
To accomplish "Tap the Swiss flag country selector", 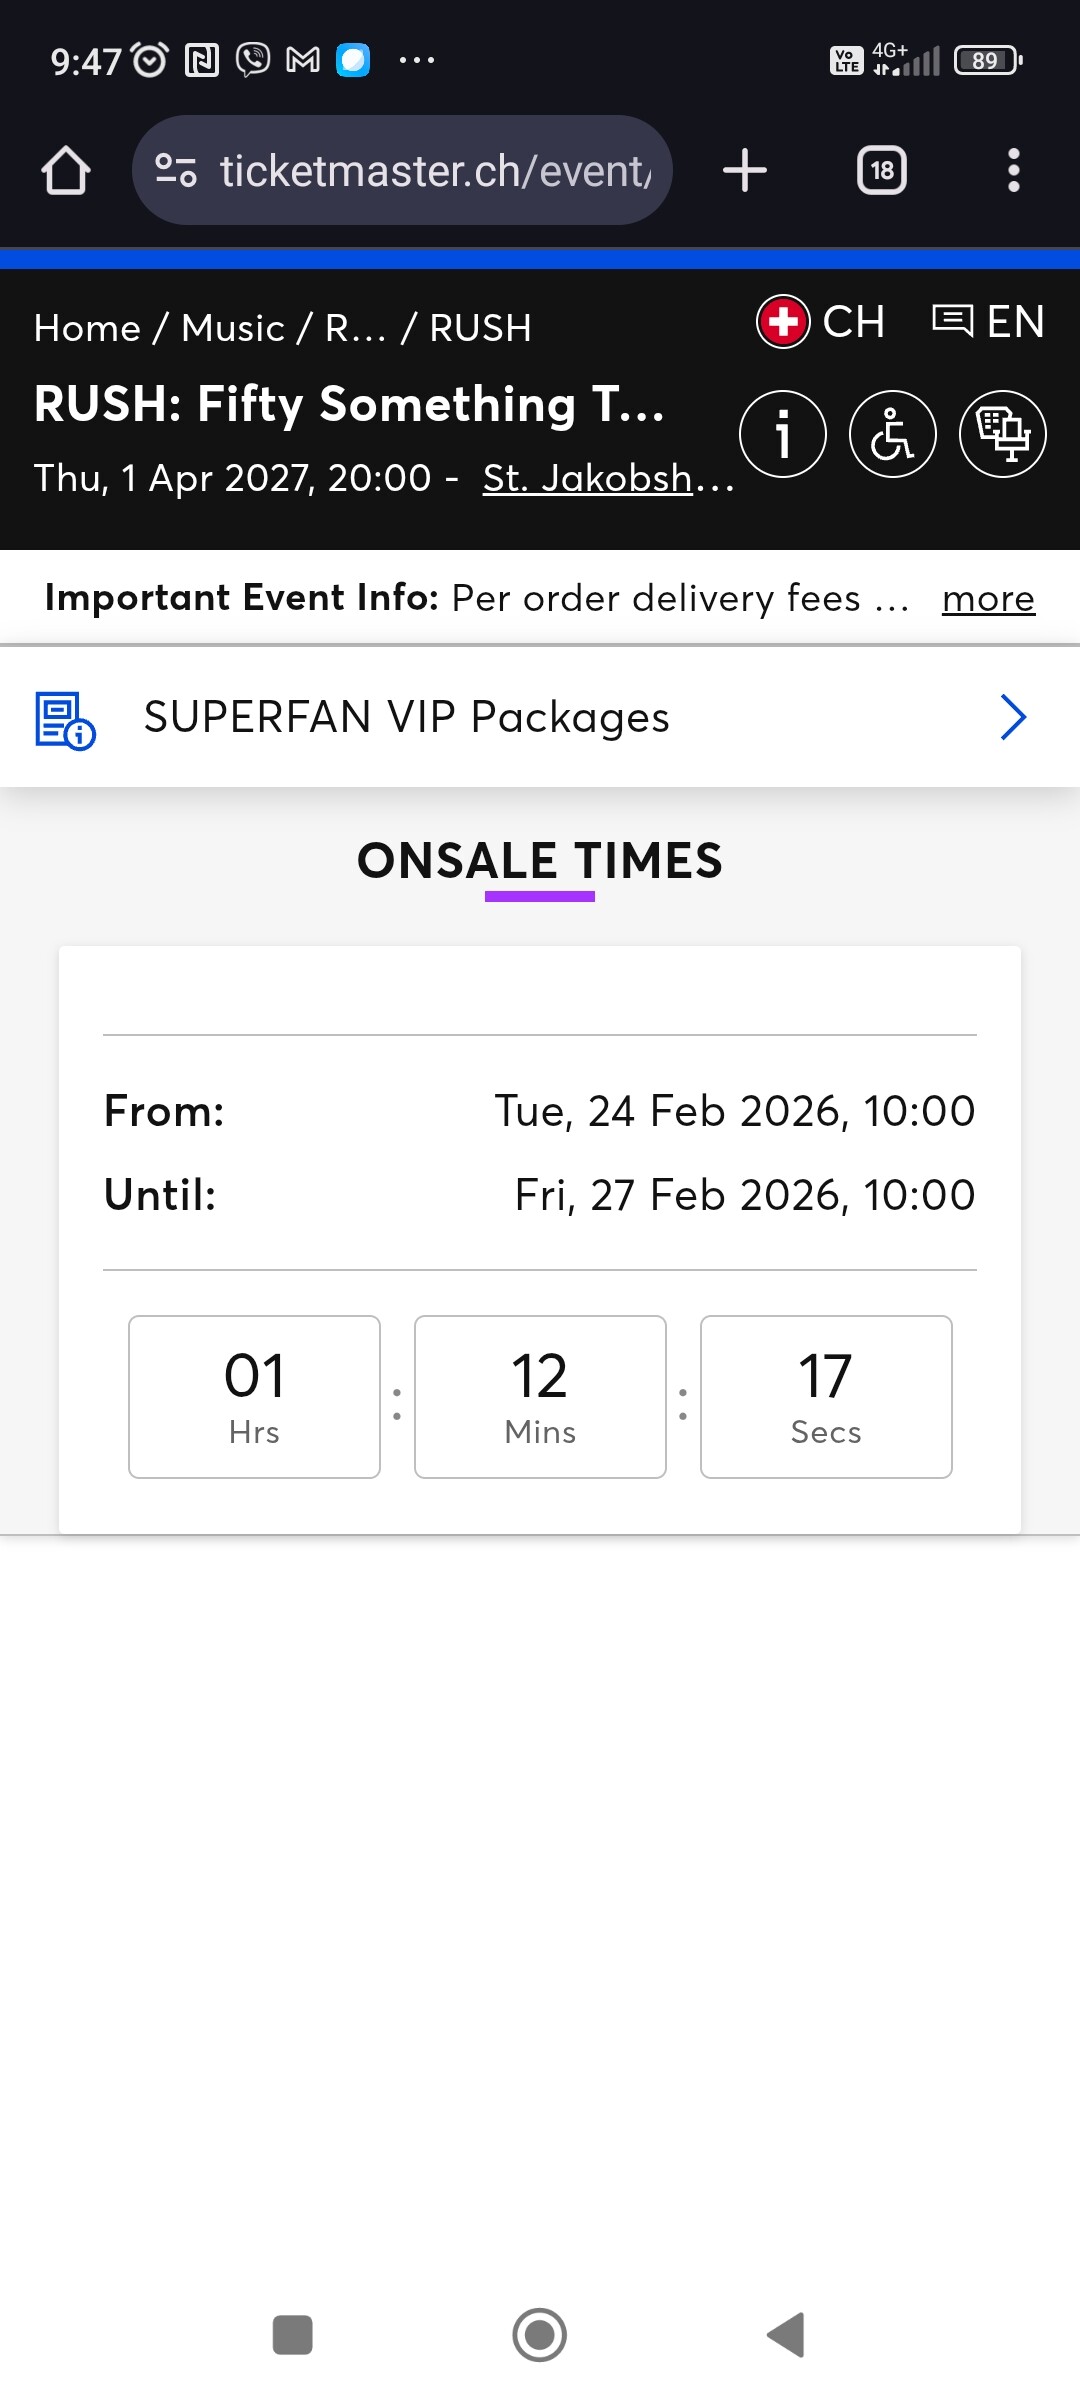I will click(820, 322).
